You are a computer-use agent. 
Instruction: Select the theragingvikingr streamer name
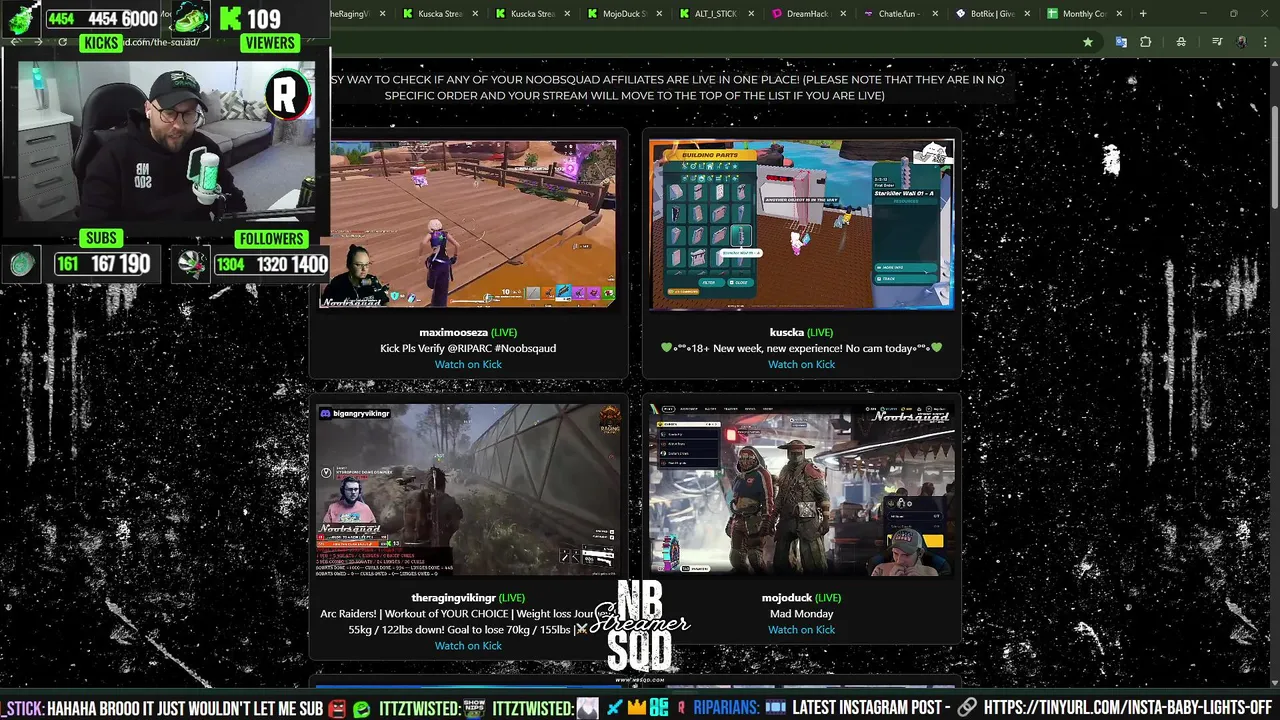coord(453,598)
